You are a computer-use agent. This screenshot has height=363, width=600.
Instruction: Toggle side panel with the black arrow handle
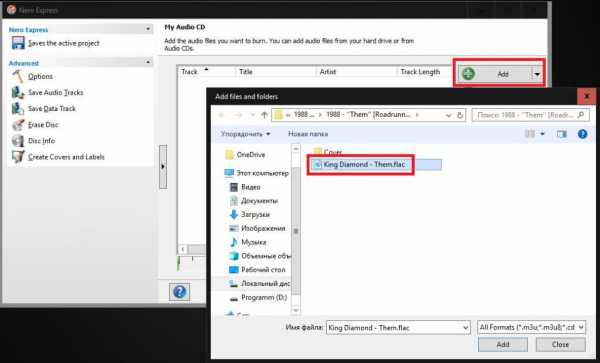click(163, 166)
